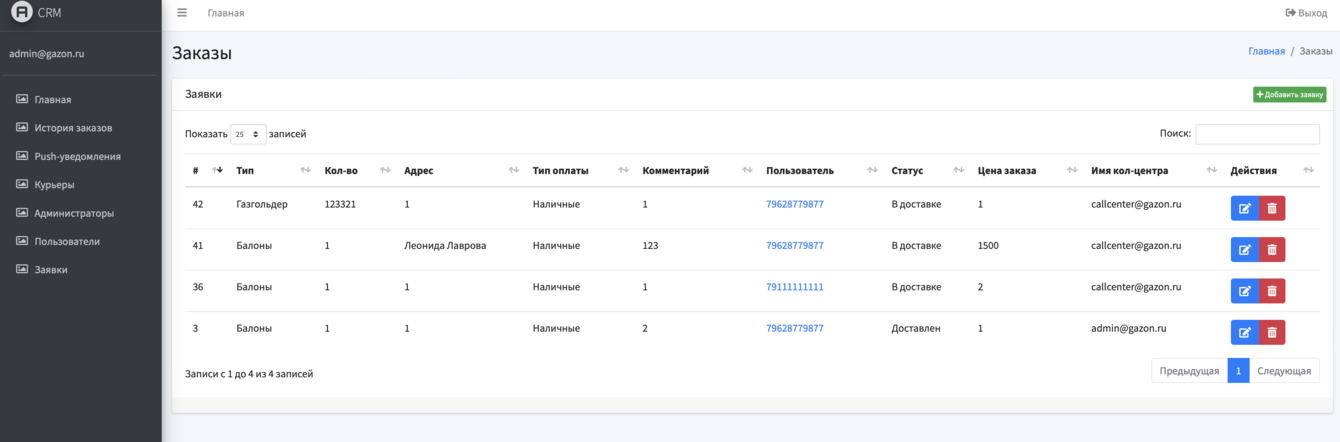1340x442 pixels.
Task: Open История заказов in sidebar
Action: coord(73,128)
